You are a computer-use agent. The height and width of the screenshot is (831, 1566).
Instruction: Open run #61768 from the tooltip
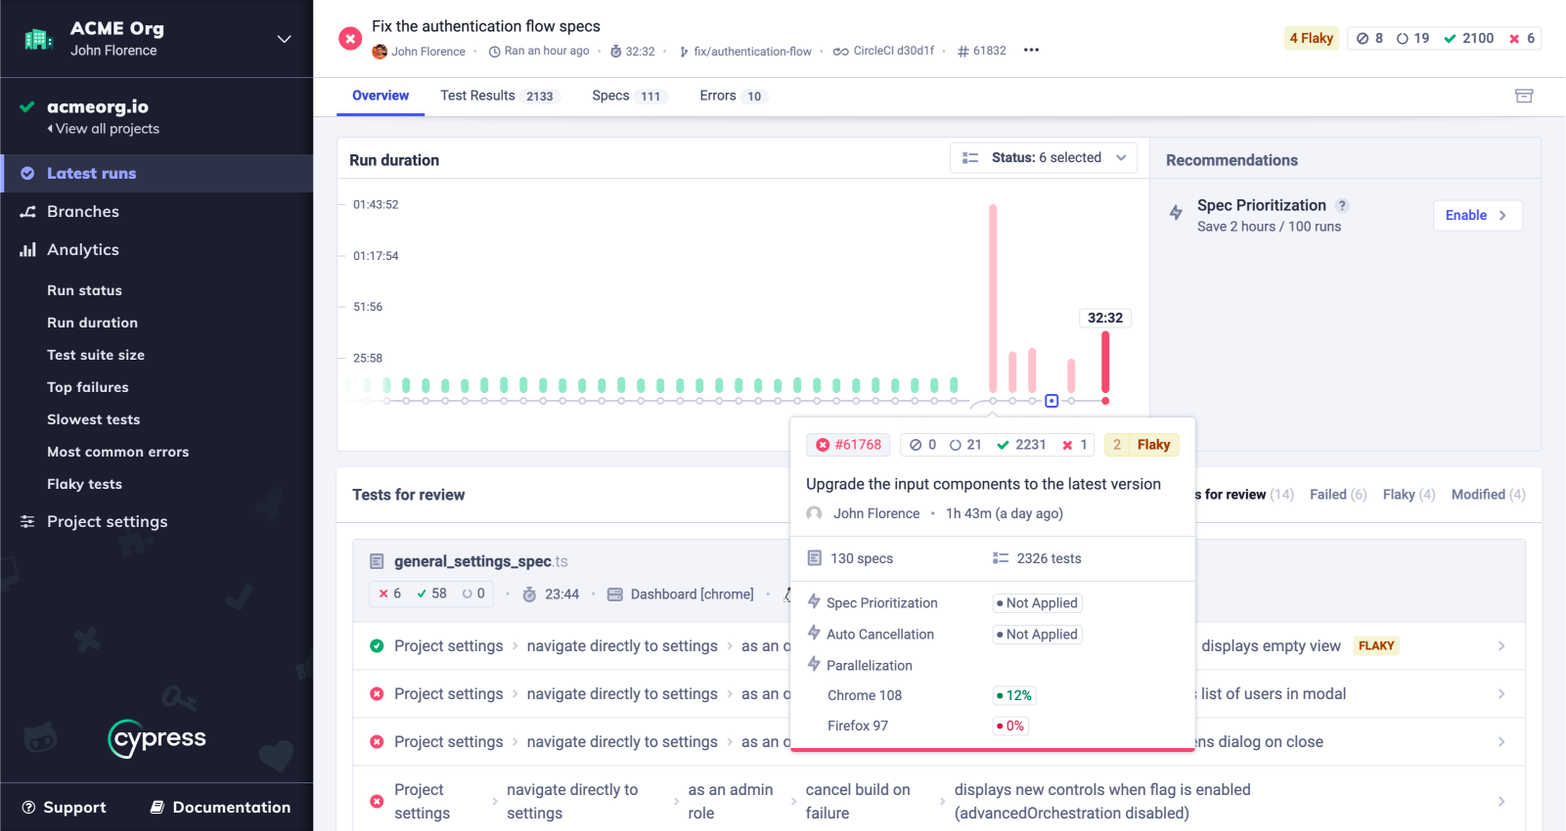(849, 445)
